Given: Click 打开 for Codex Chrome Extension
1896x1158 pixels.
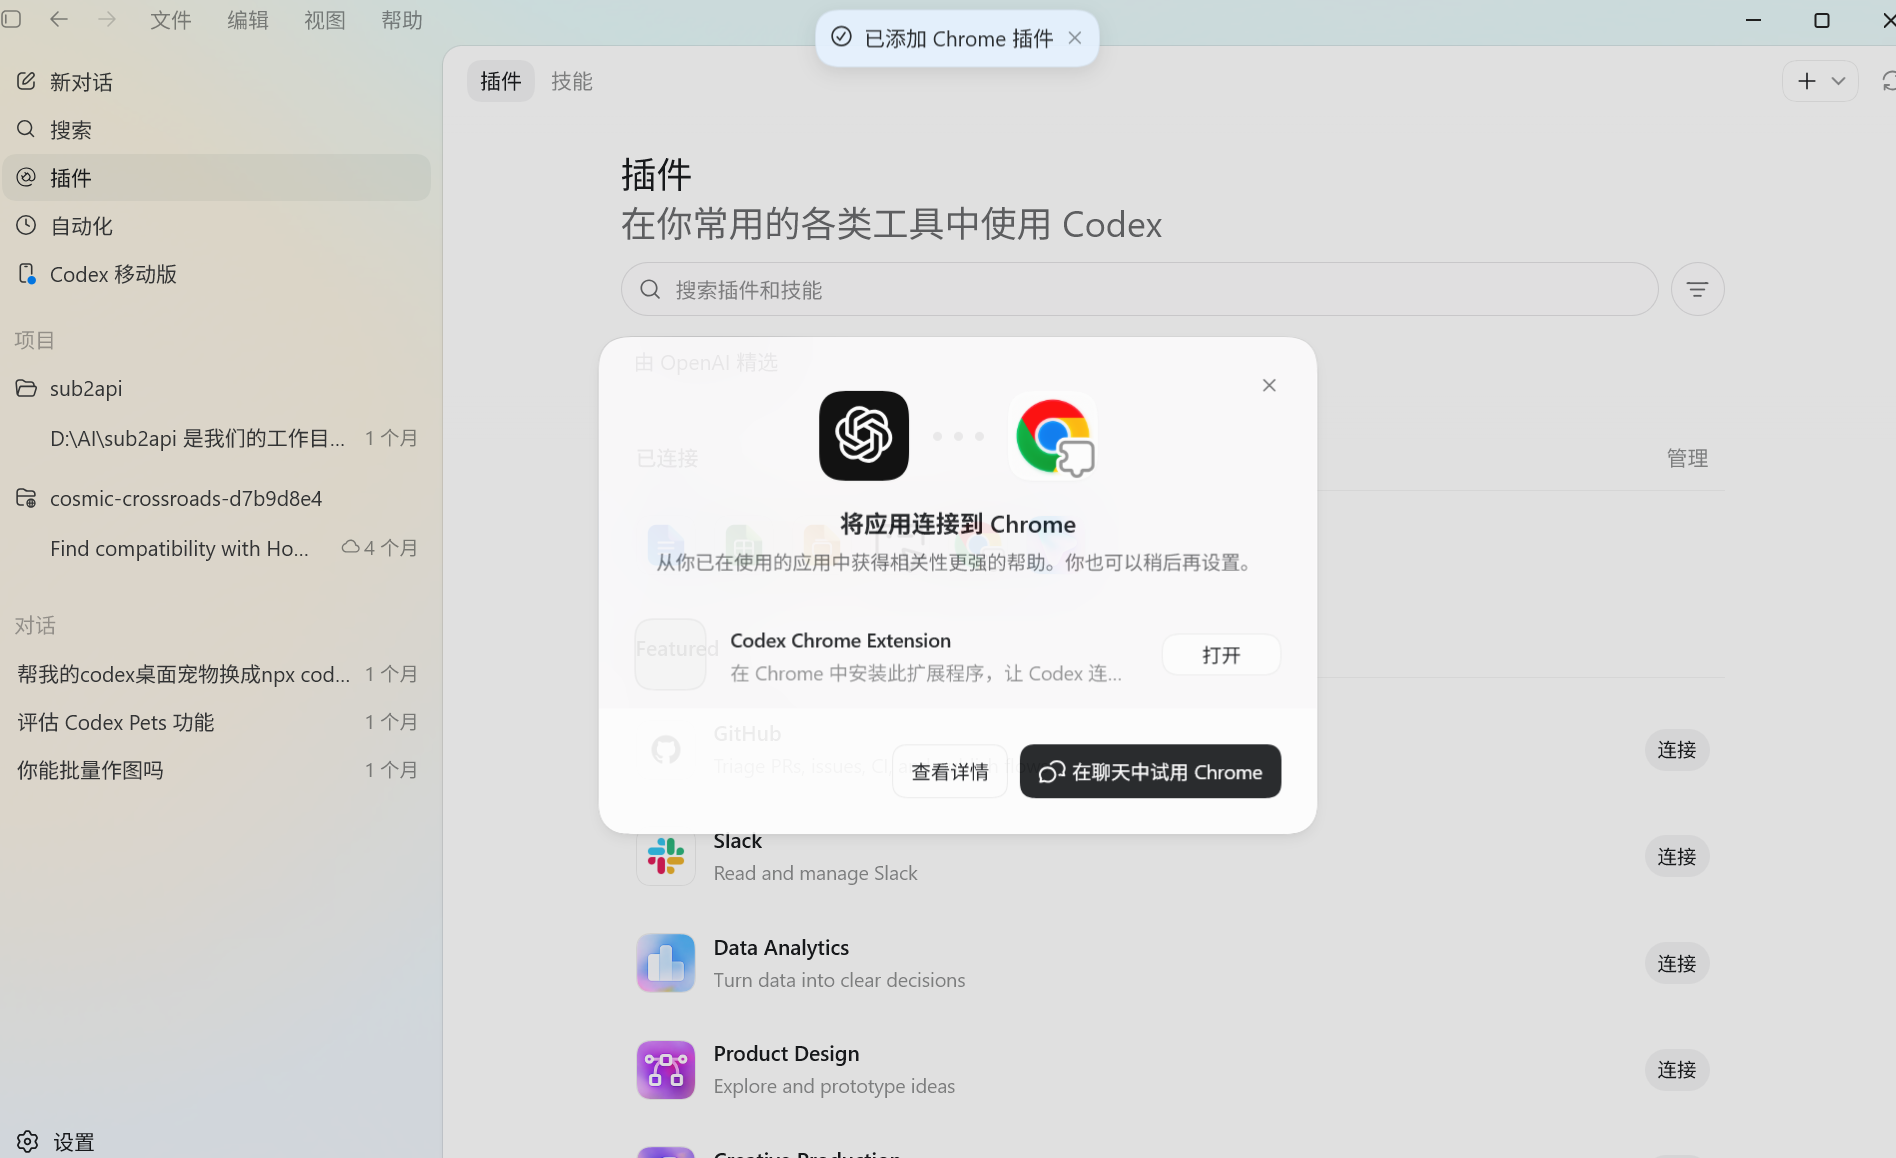Looking at the screenshot, I should pyautogui.click(x=1221, y=655).
